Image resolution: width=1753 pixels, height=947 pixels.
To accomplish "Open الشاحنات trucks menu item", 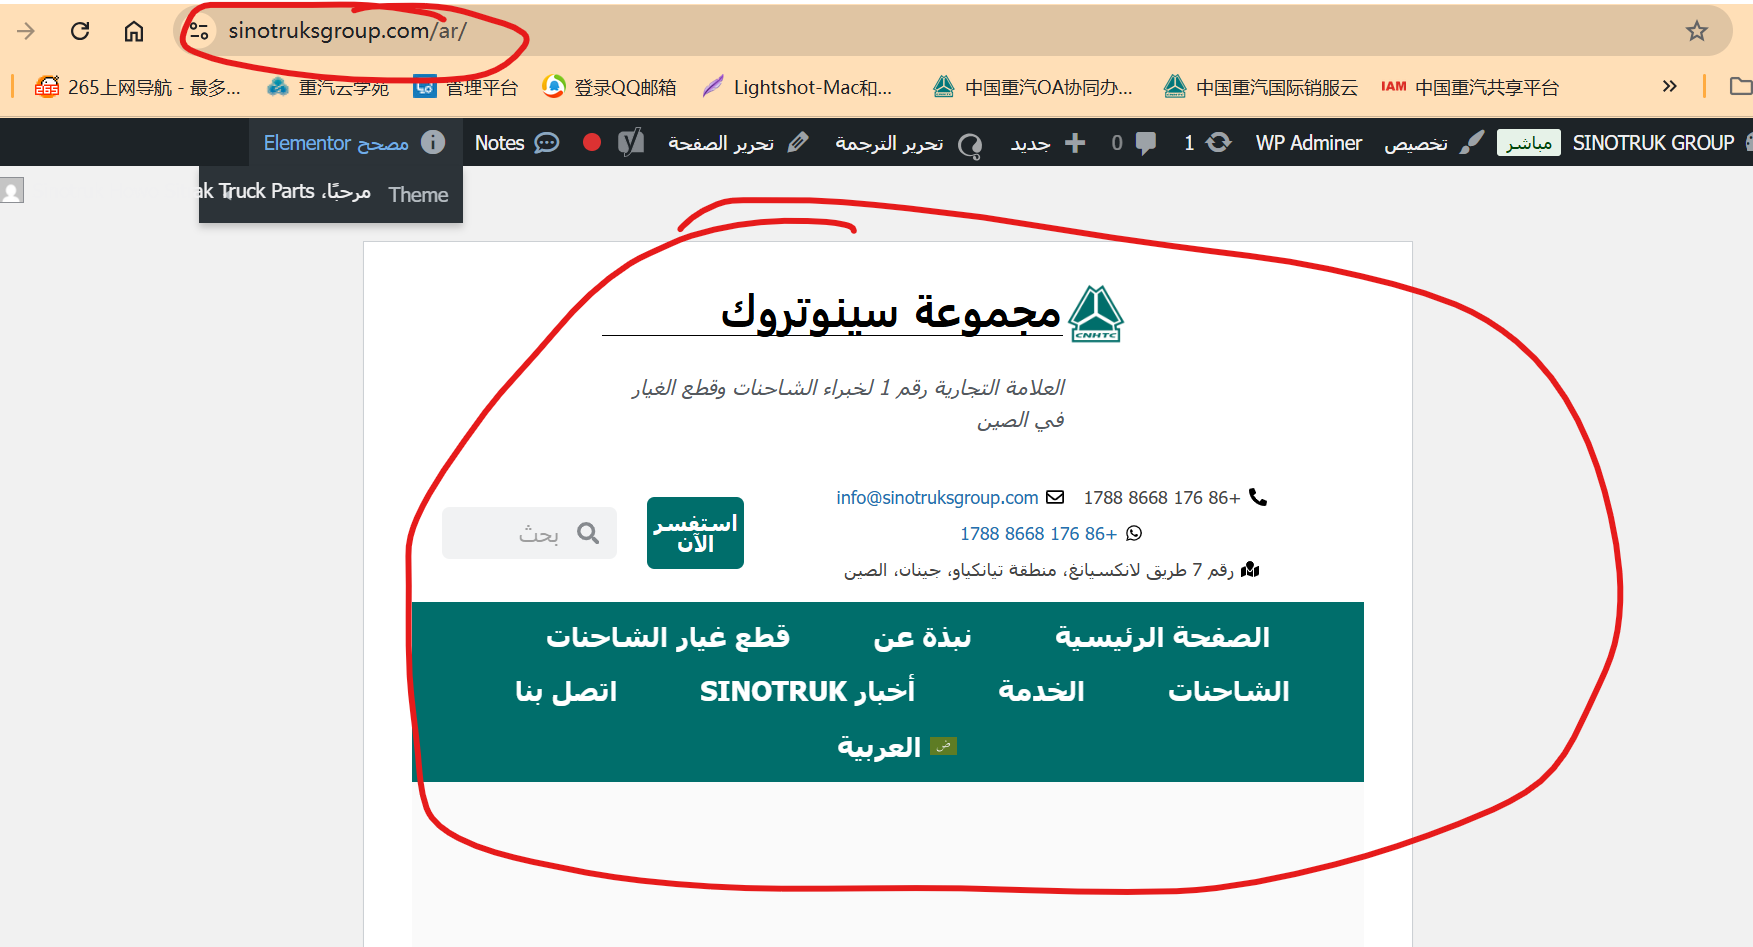I will point(1228,691).
